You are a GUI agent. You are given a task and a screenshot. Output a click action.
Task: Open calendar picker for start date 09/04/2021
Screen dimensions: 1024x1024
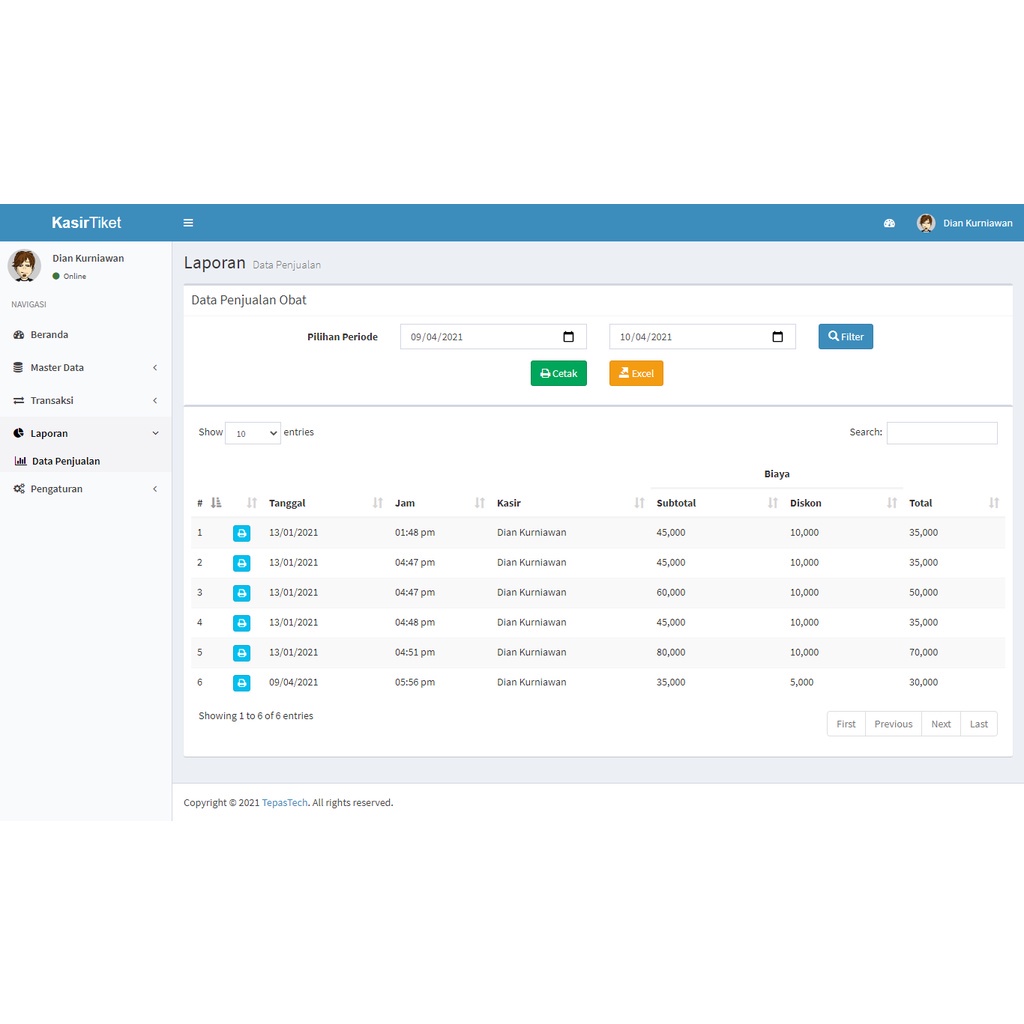[x=568, y=337]
